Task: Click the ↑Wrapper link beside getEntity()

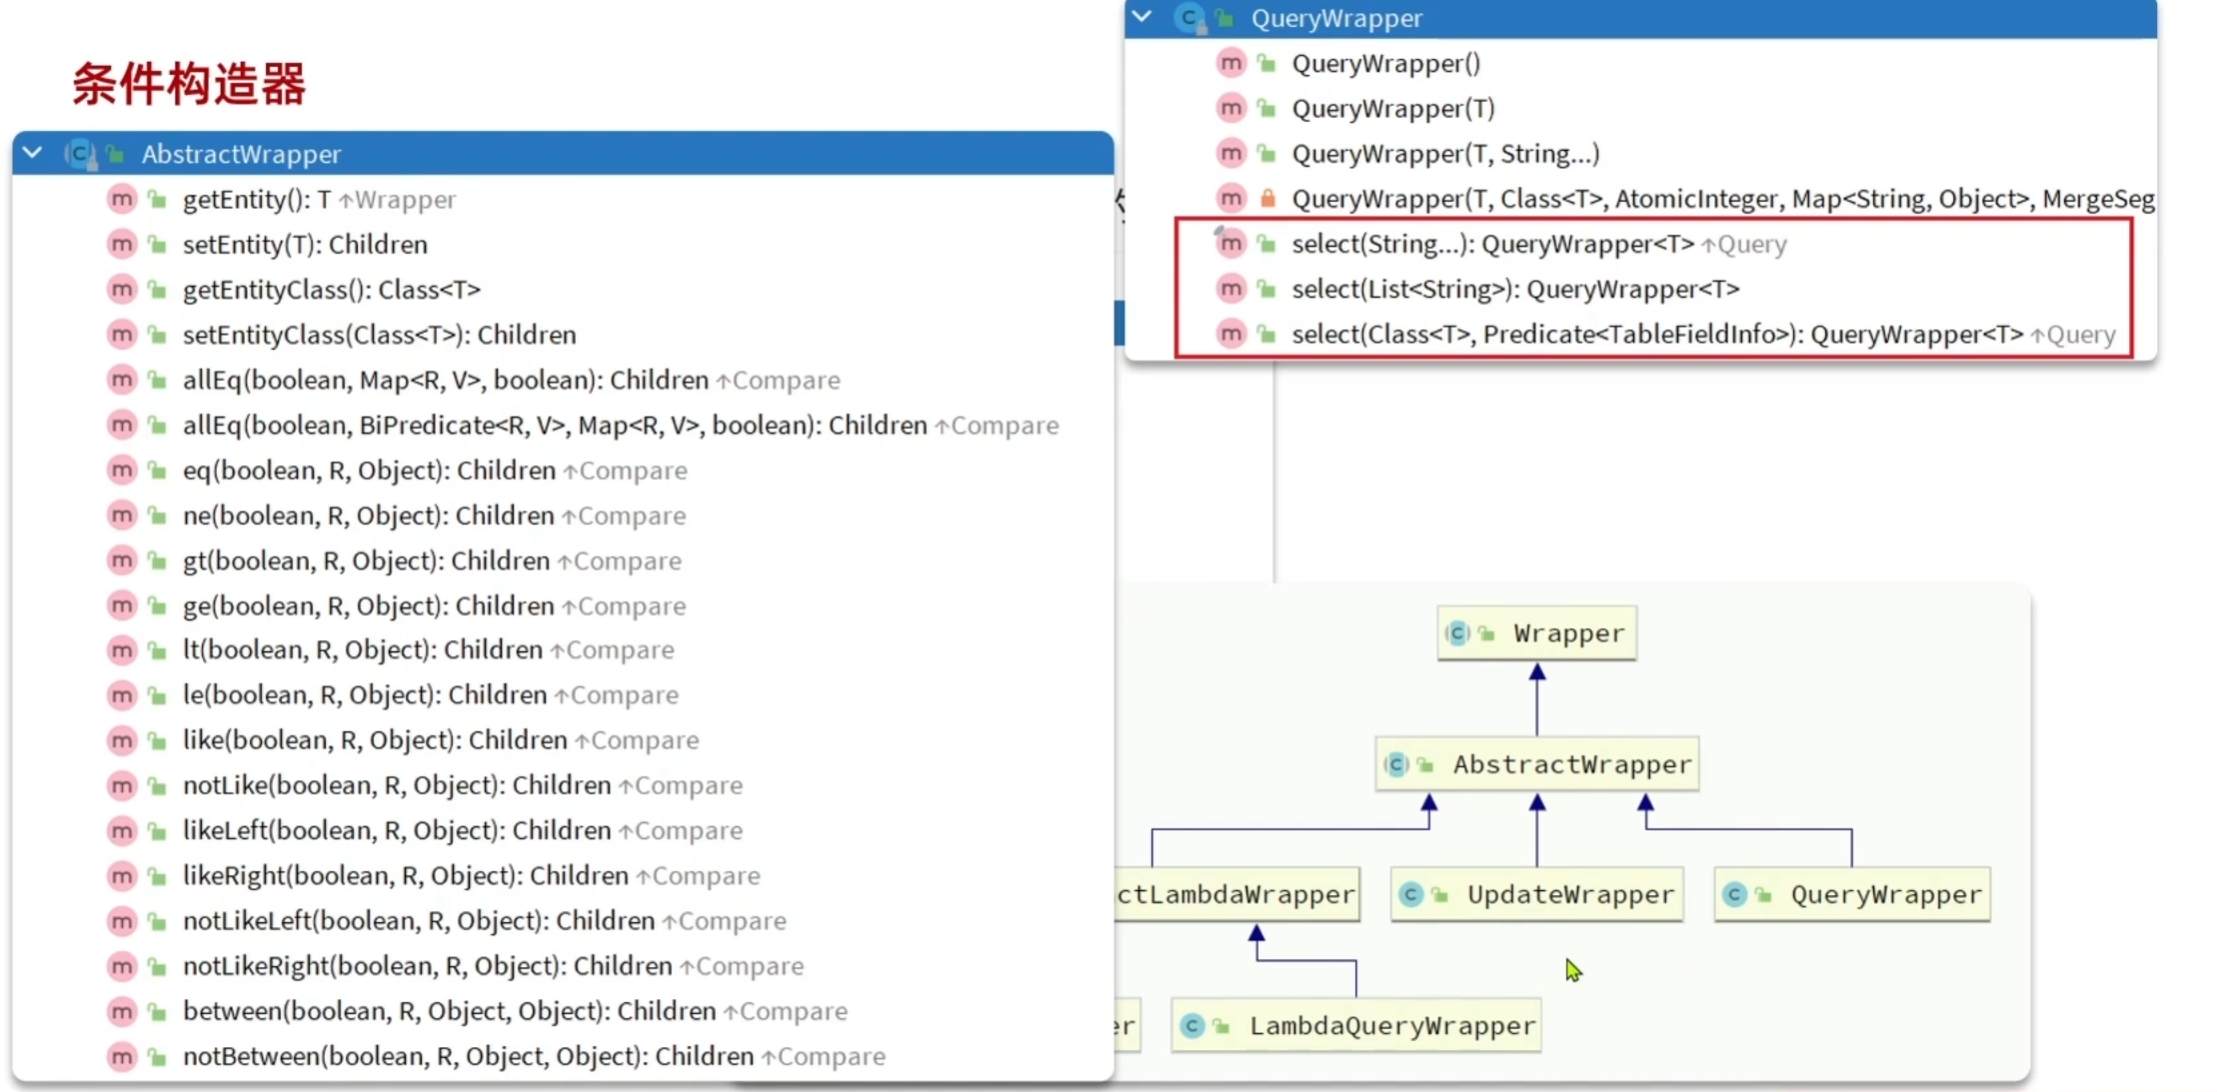Action: pyautogui.click(x=397, y=200)
